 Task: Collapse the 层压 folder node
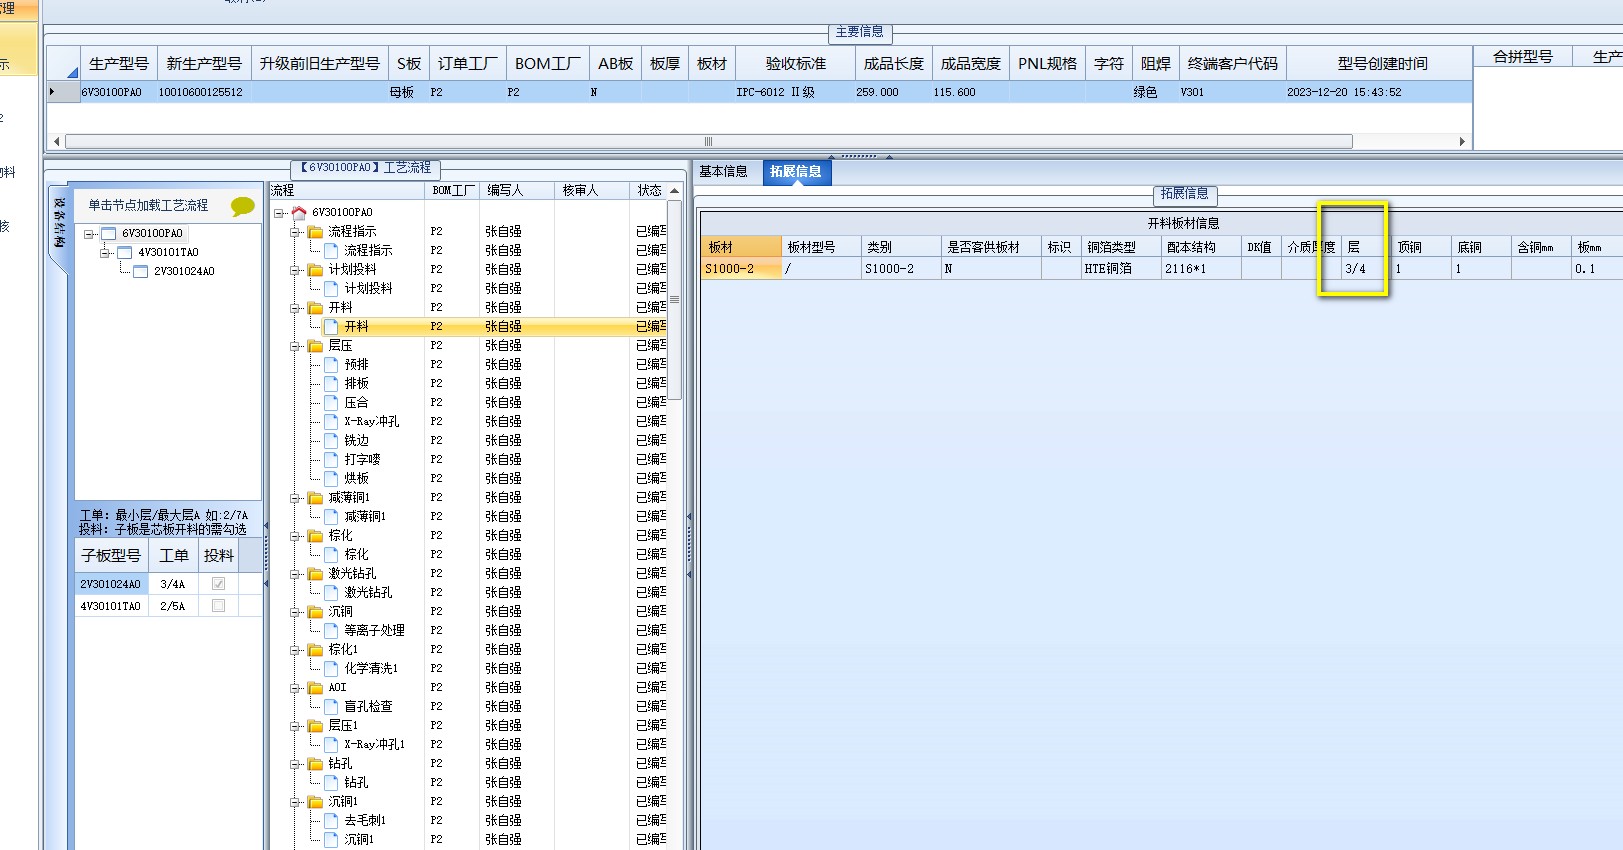click(296, 346)
